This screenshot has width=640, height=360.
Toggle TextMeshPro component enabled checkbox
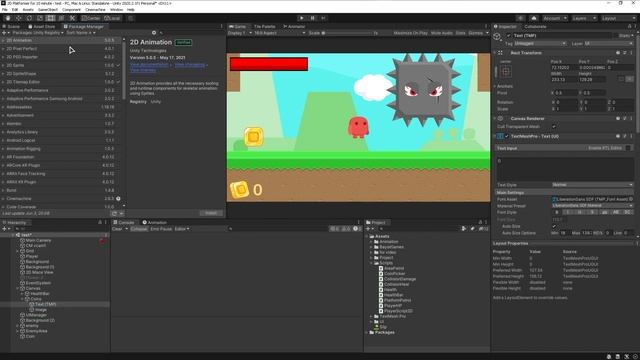pos(507,136)
